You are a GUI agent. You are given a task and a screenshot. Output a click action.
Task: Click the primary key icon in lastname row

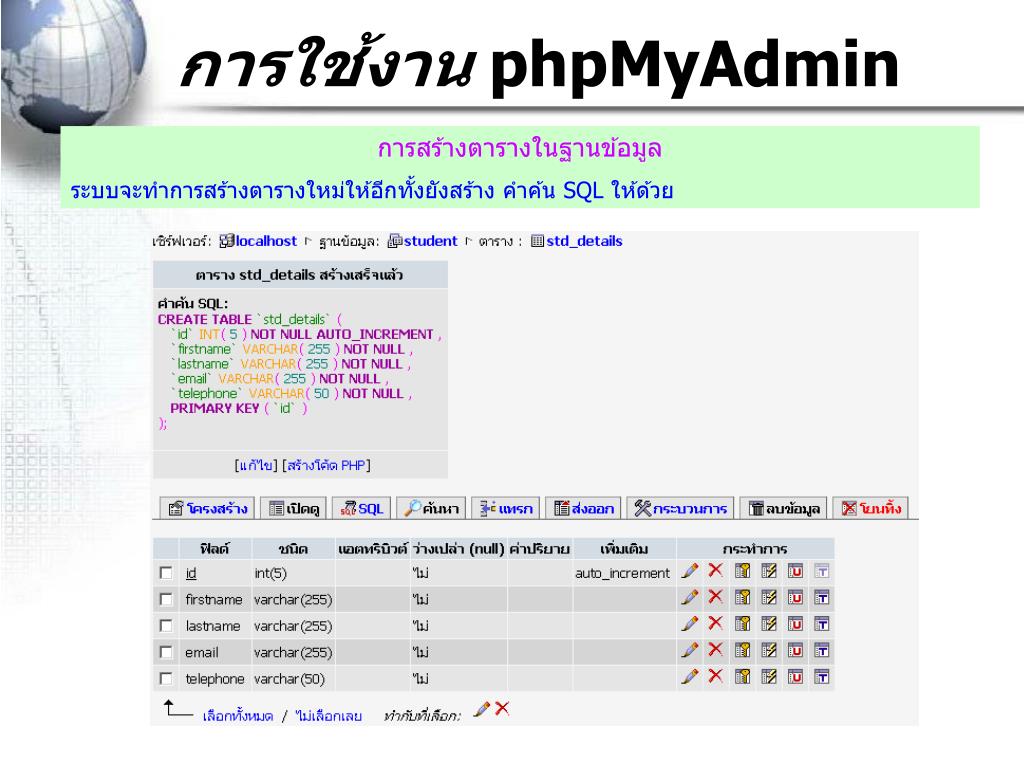pyautogui.click(x=743, y=624)
